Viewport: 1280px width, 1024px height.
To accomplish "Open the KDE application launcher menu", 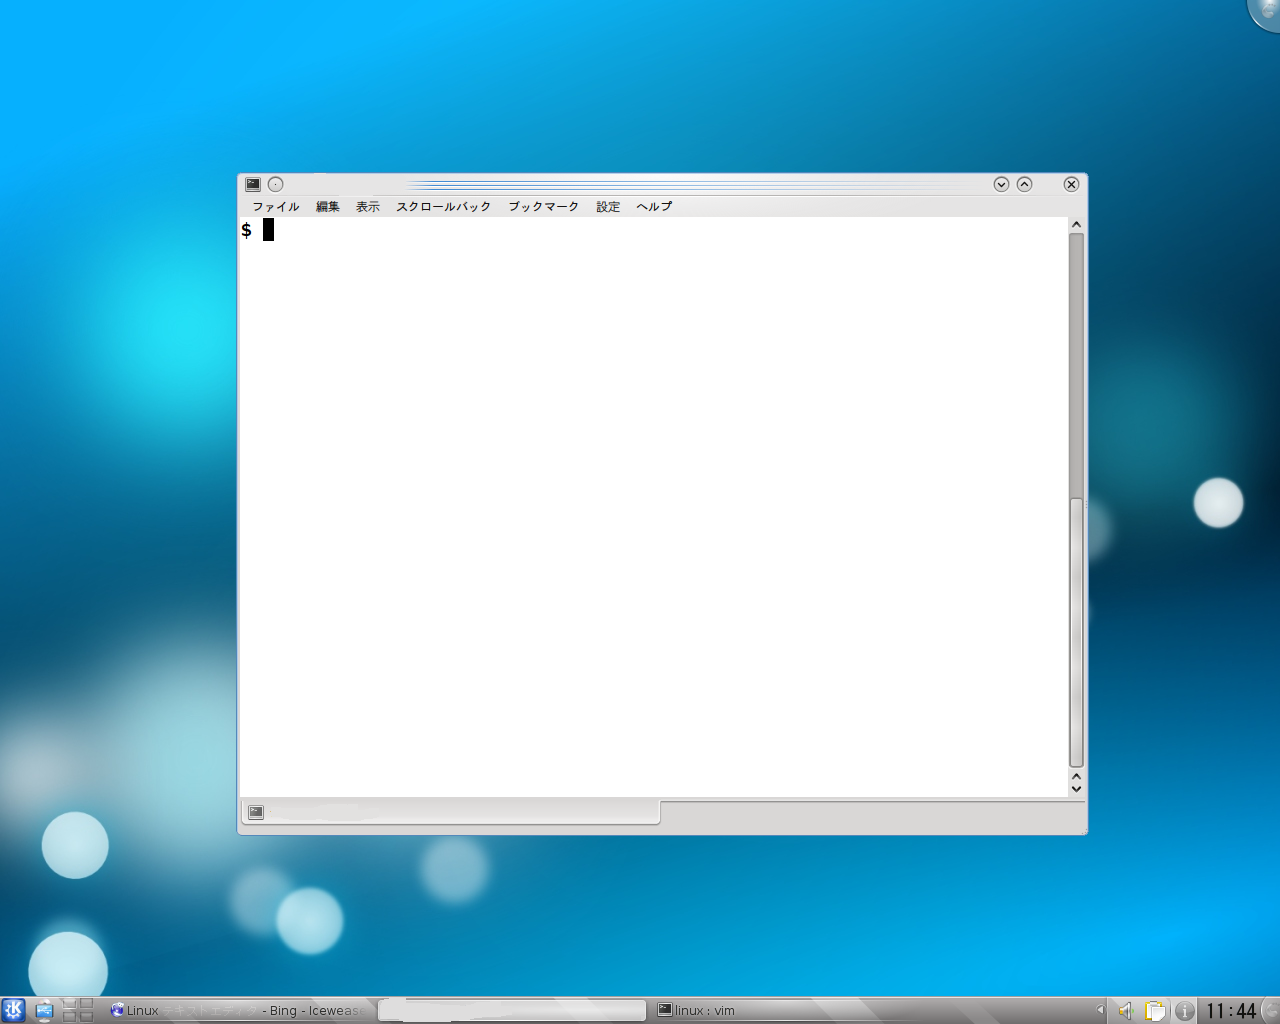I will (x=13, y=1010).
